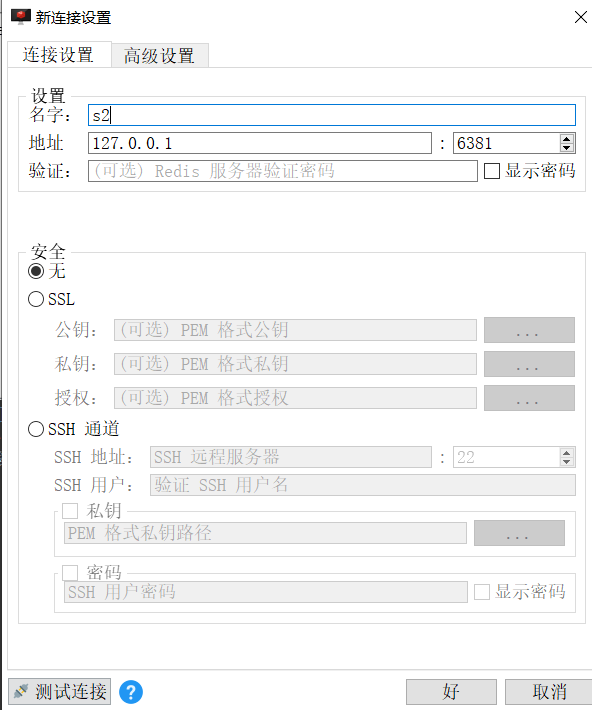
Task: Enable 显示密码 checkbox next to 验证 field
Action: pyautogui.click(x=492, y=171)
